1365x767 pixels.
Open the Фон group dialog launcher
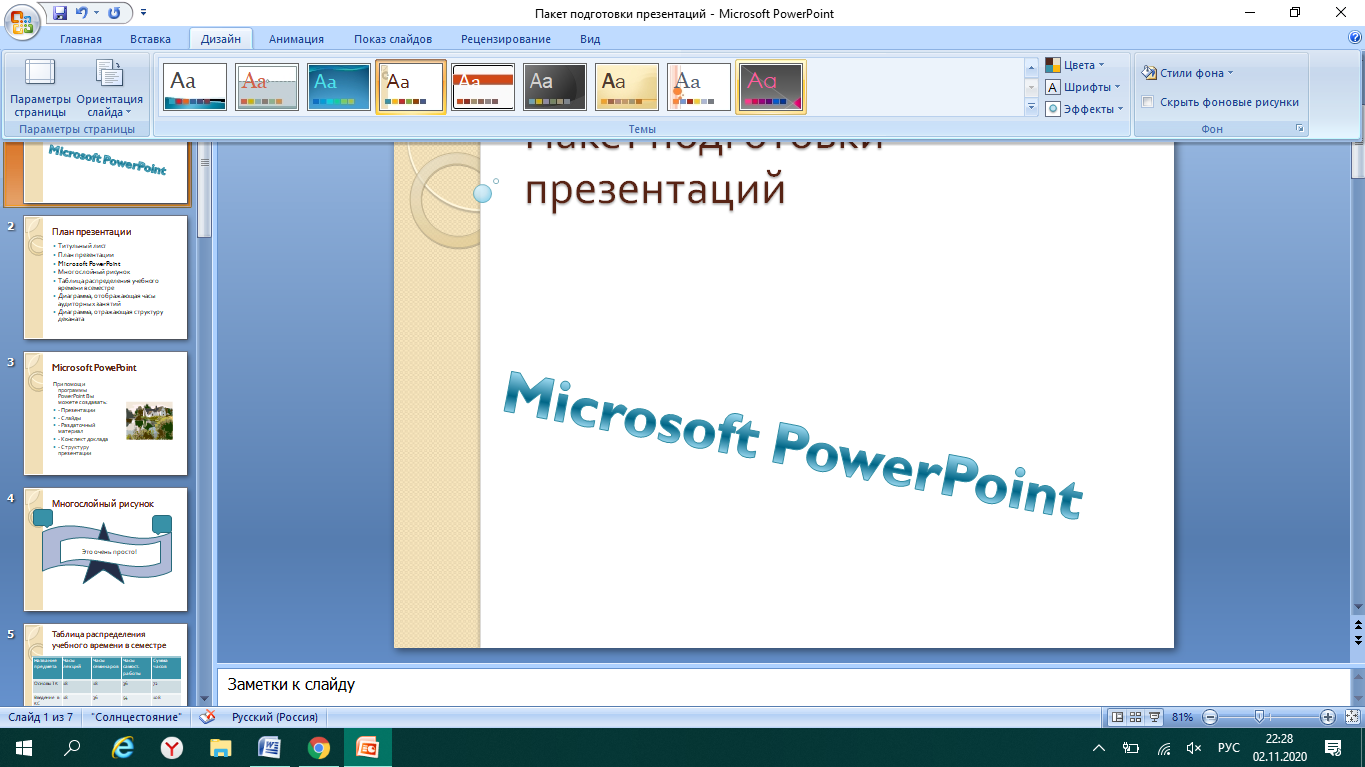click(1300, 129)
